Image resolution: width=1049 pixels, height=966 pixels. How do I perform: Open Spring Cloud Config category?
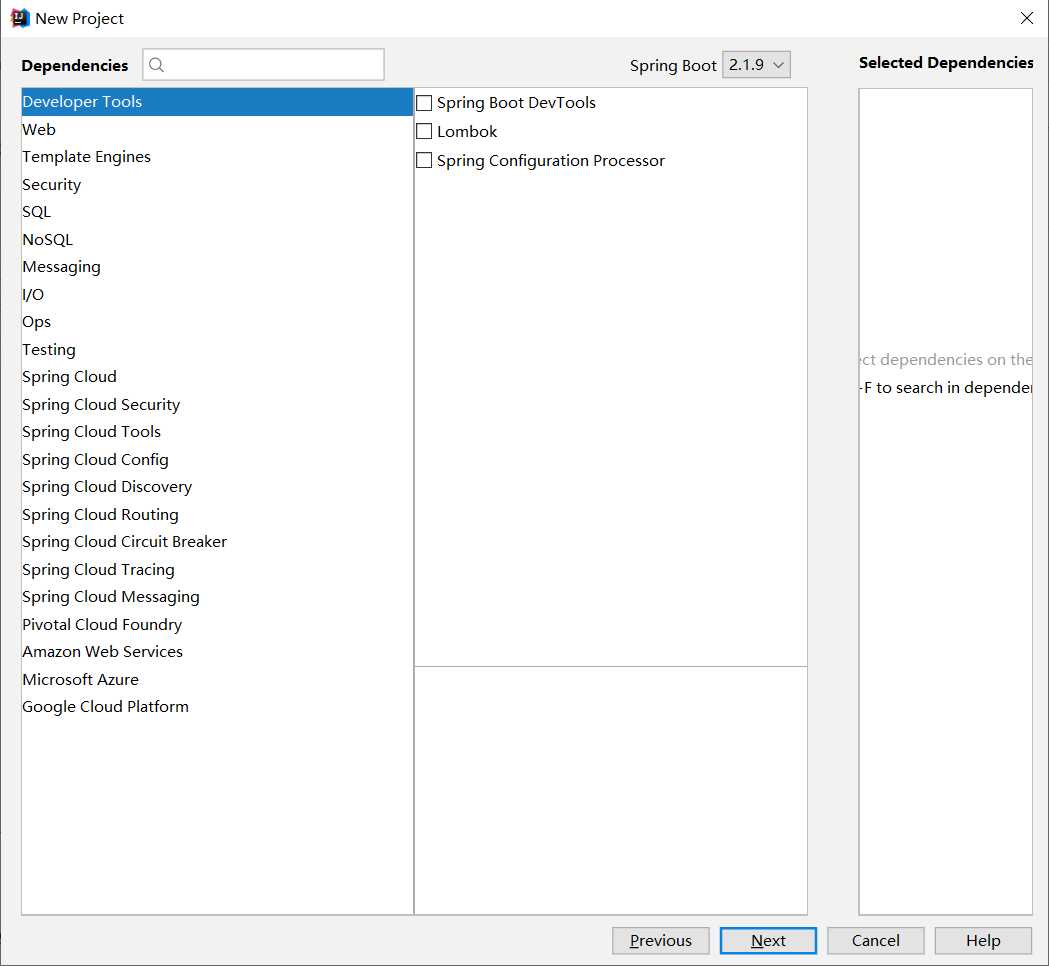[217, 460]
